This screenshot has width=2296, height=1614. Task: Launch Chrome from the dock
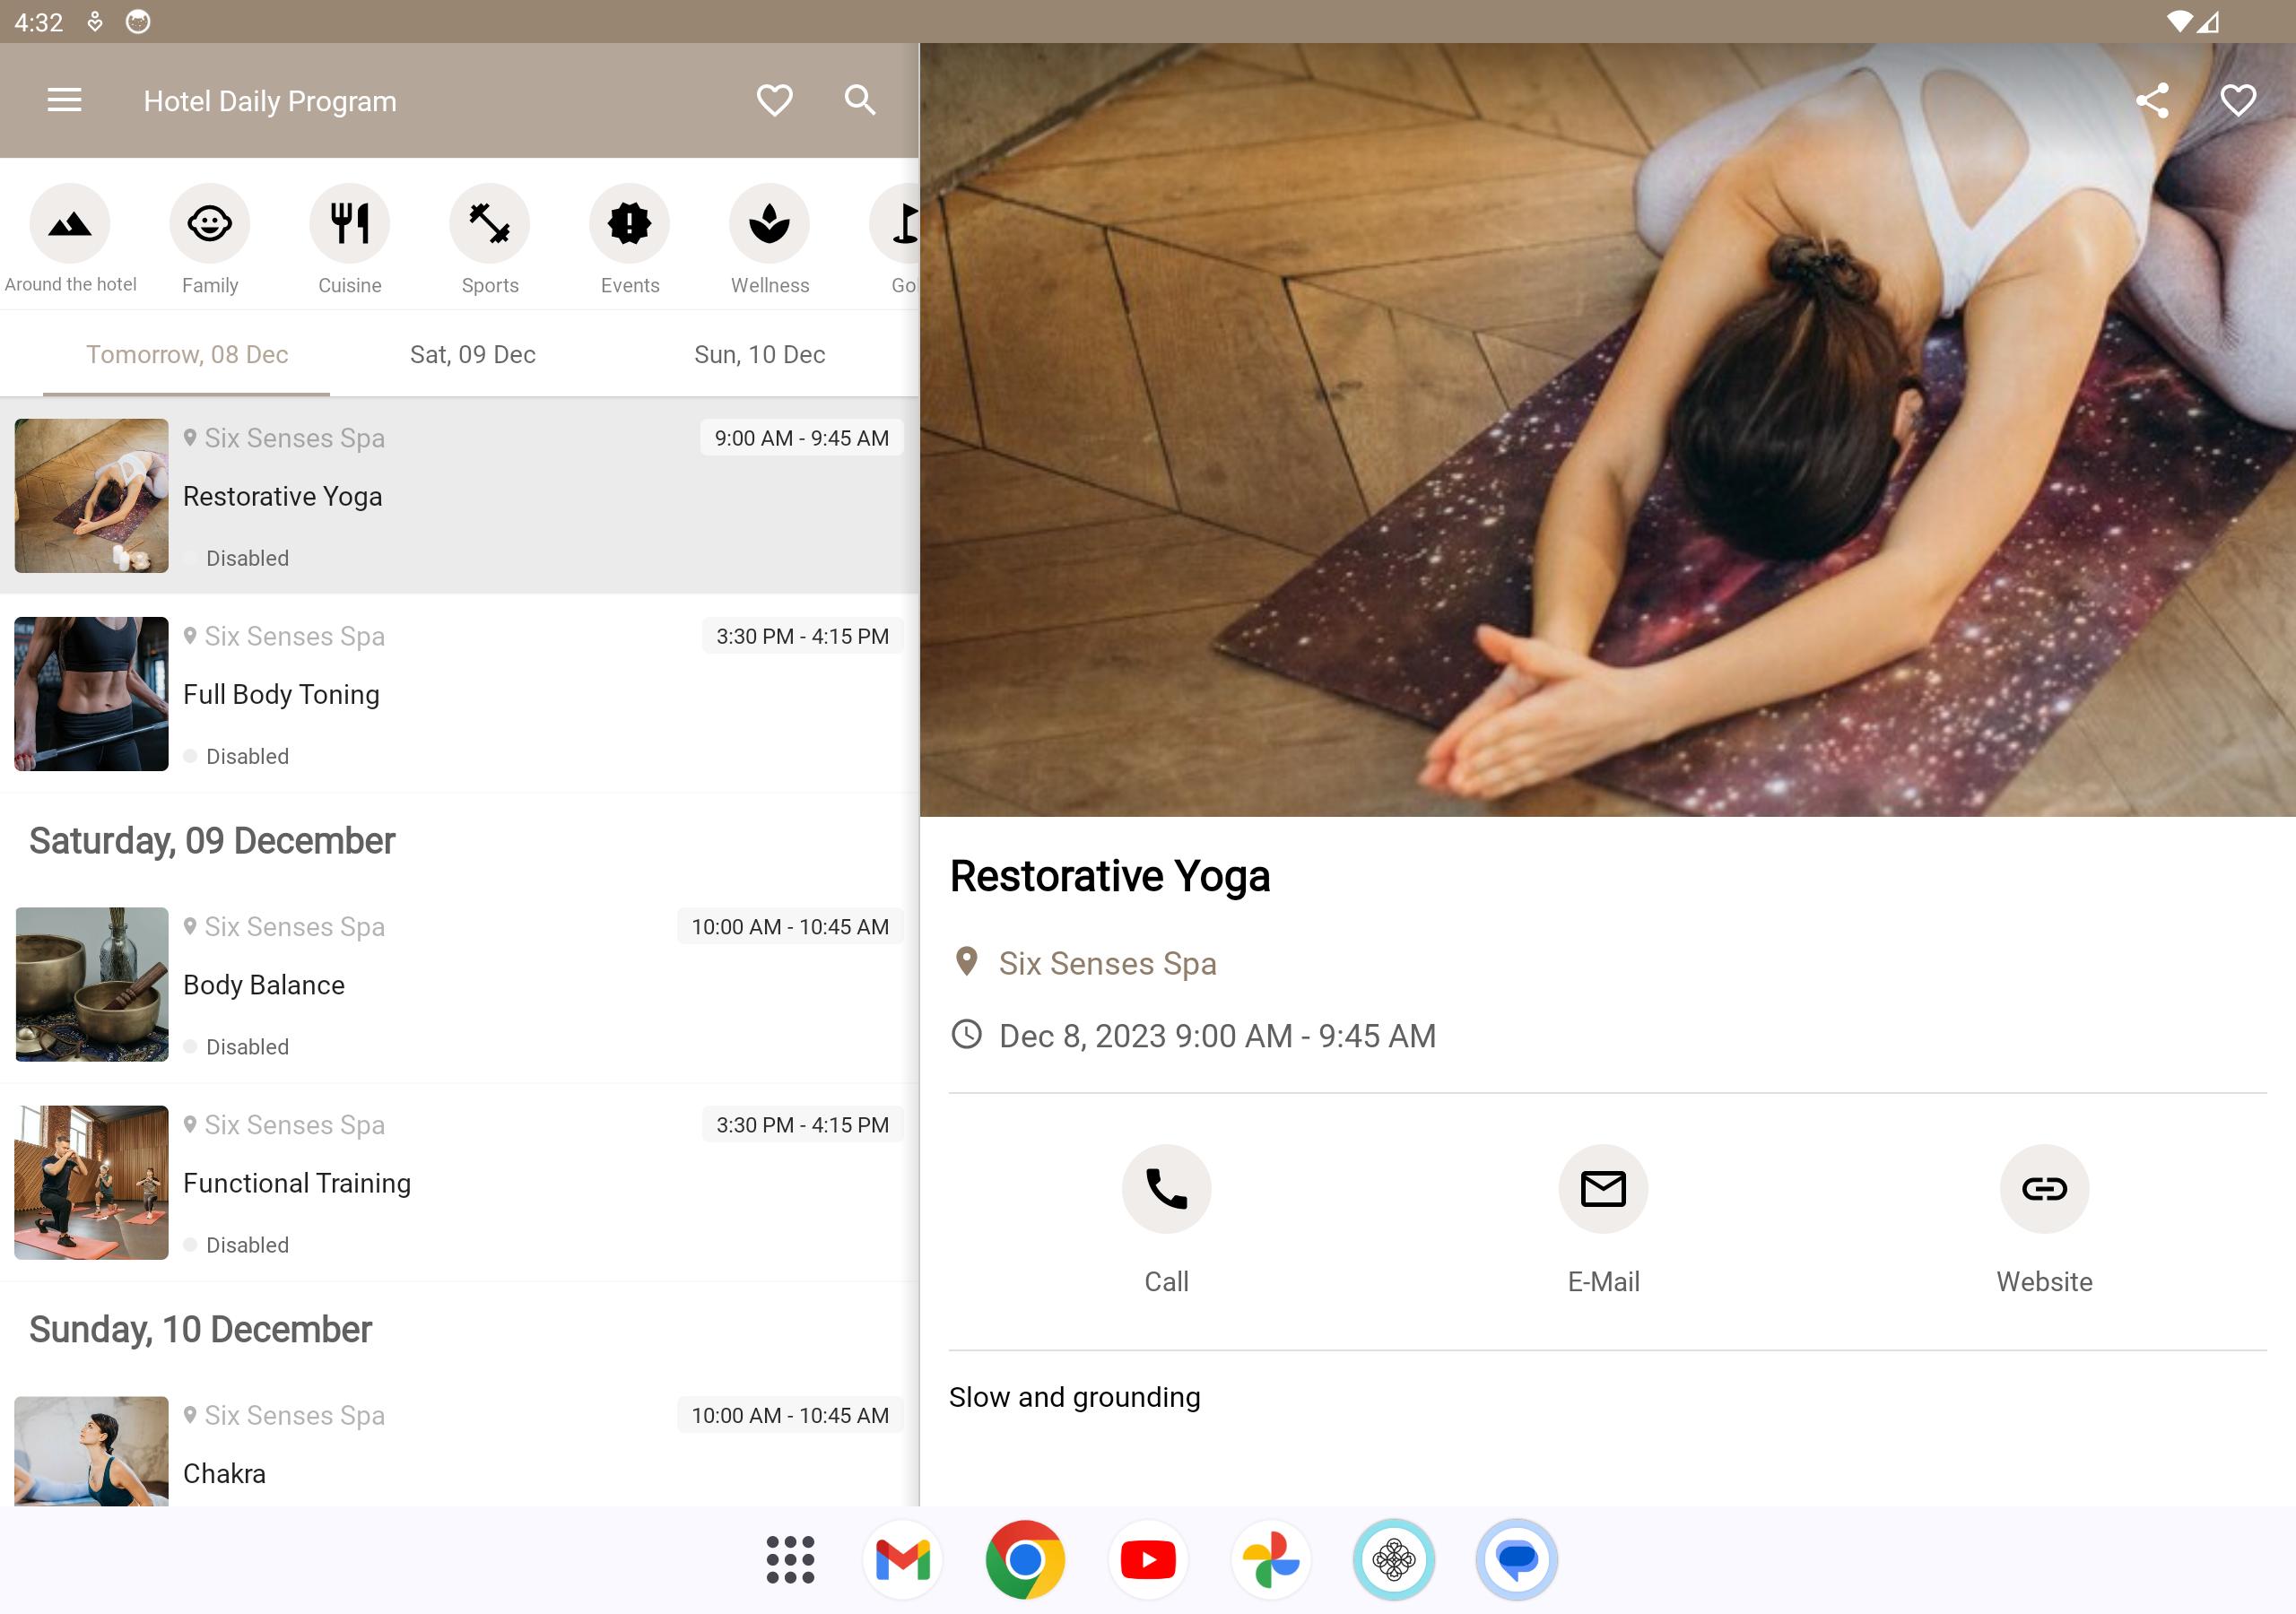(x=1025, y=1560)
